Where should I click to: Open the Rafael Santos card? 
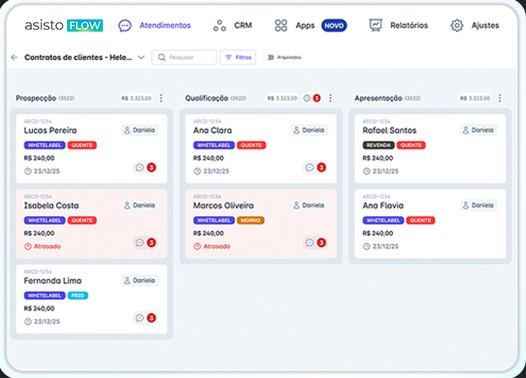(430, 149)
